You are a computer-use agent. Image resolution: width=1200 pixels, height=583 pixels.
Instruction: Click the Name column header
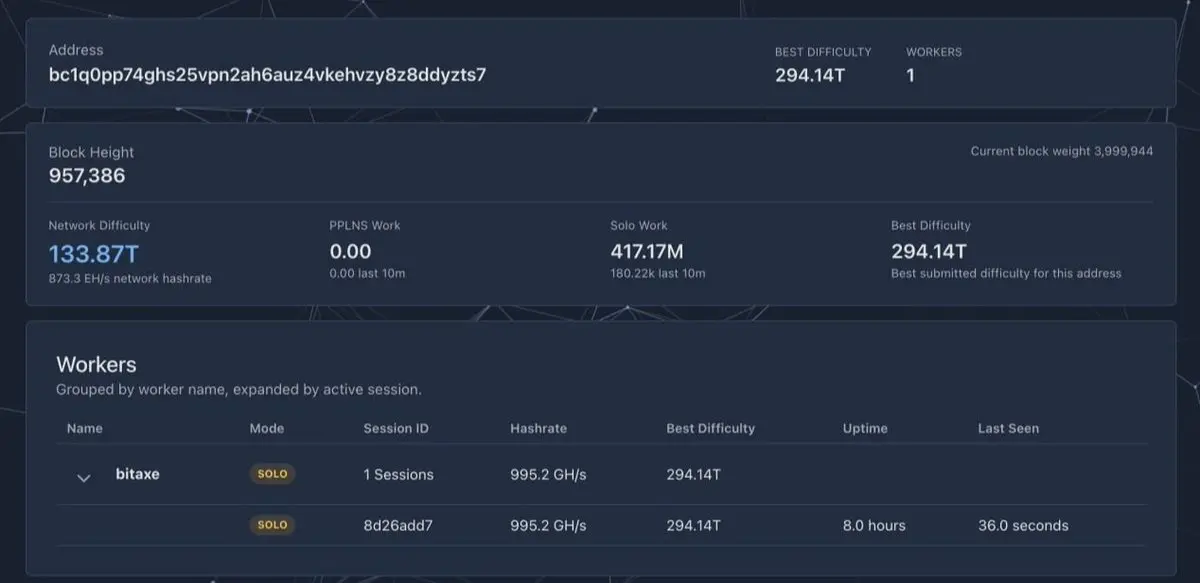[85, 428]
